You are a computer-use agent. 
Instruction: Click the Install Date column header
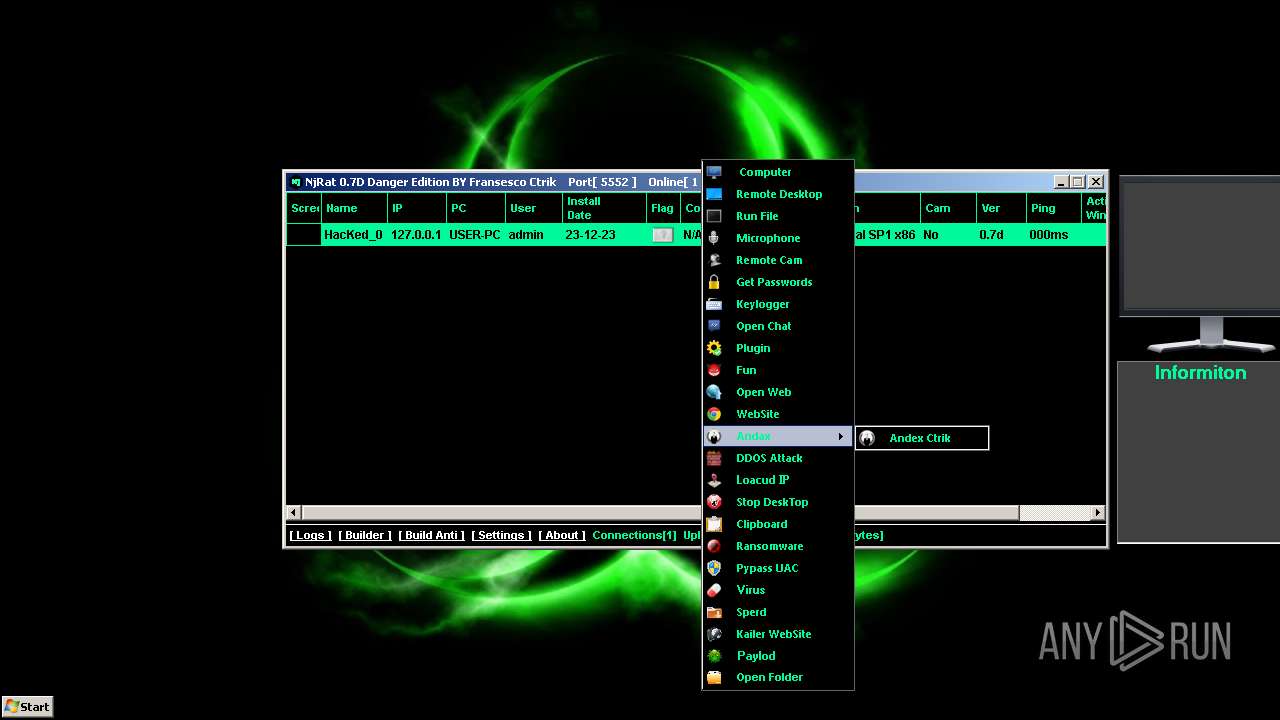pos(604,208)
